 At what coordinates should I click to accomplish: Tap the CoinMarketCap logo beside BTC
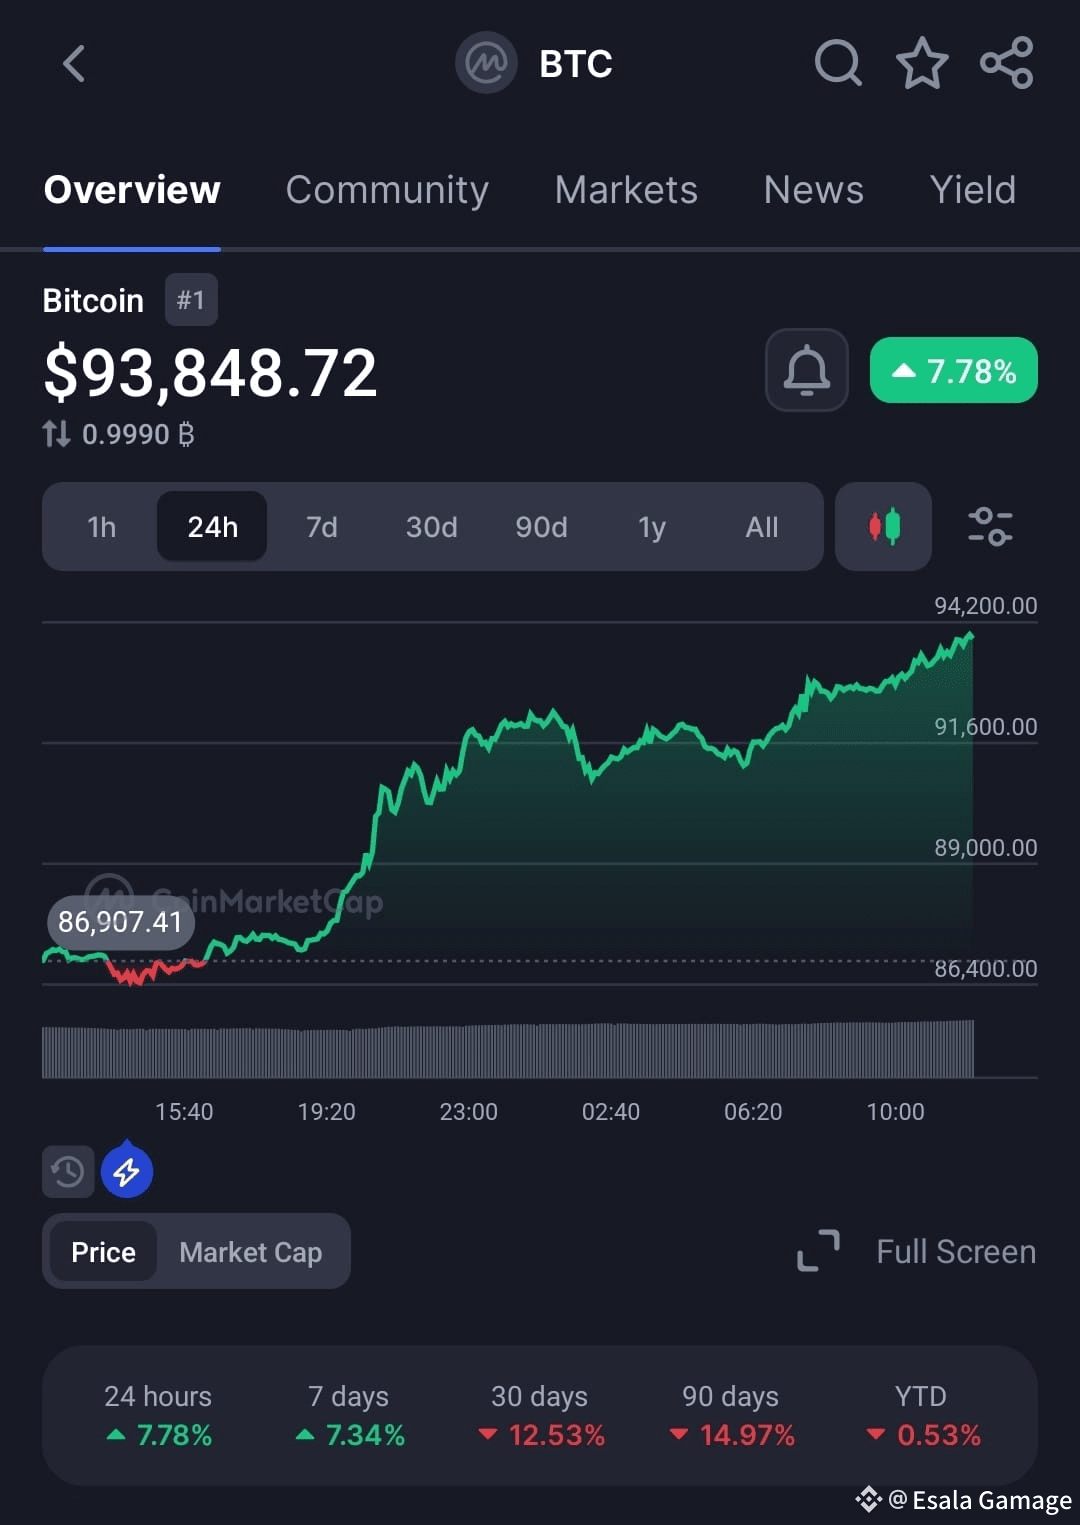tap(486, 64)
